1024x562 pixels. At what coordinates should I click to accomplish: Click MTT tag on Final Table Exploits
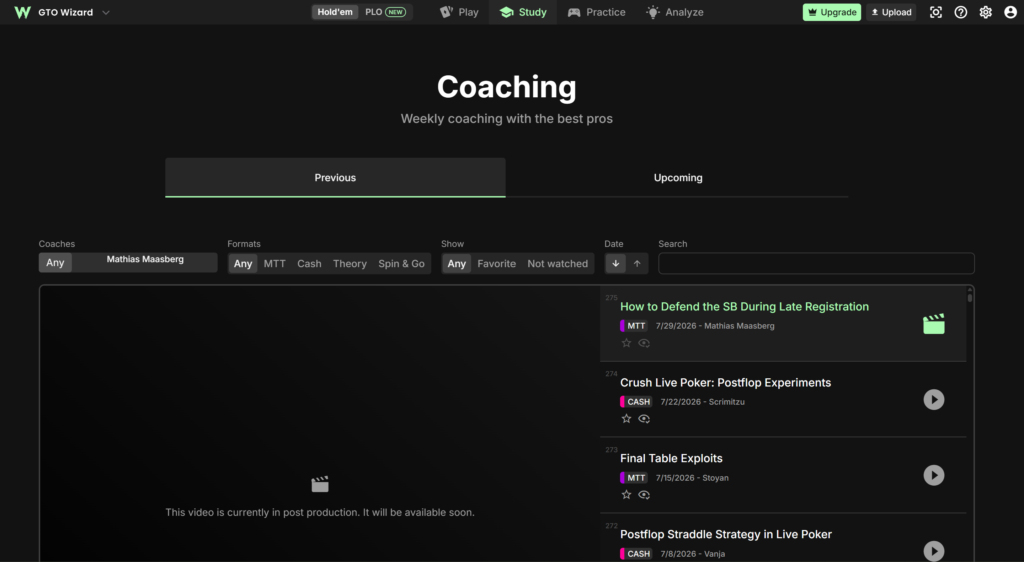634,477
